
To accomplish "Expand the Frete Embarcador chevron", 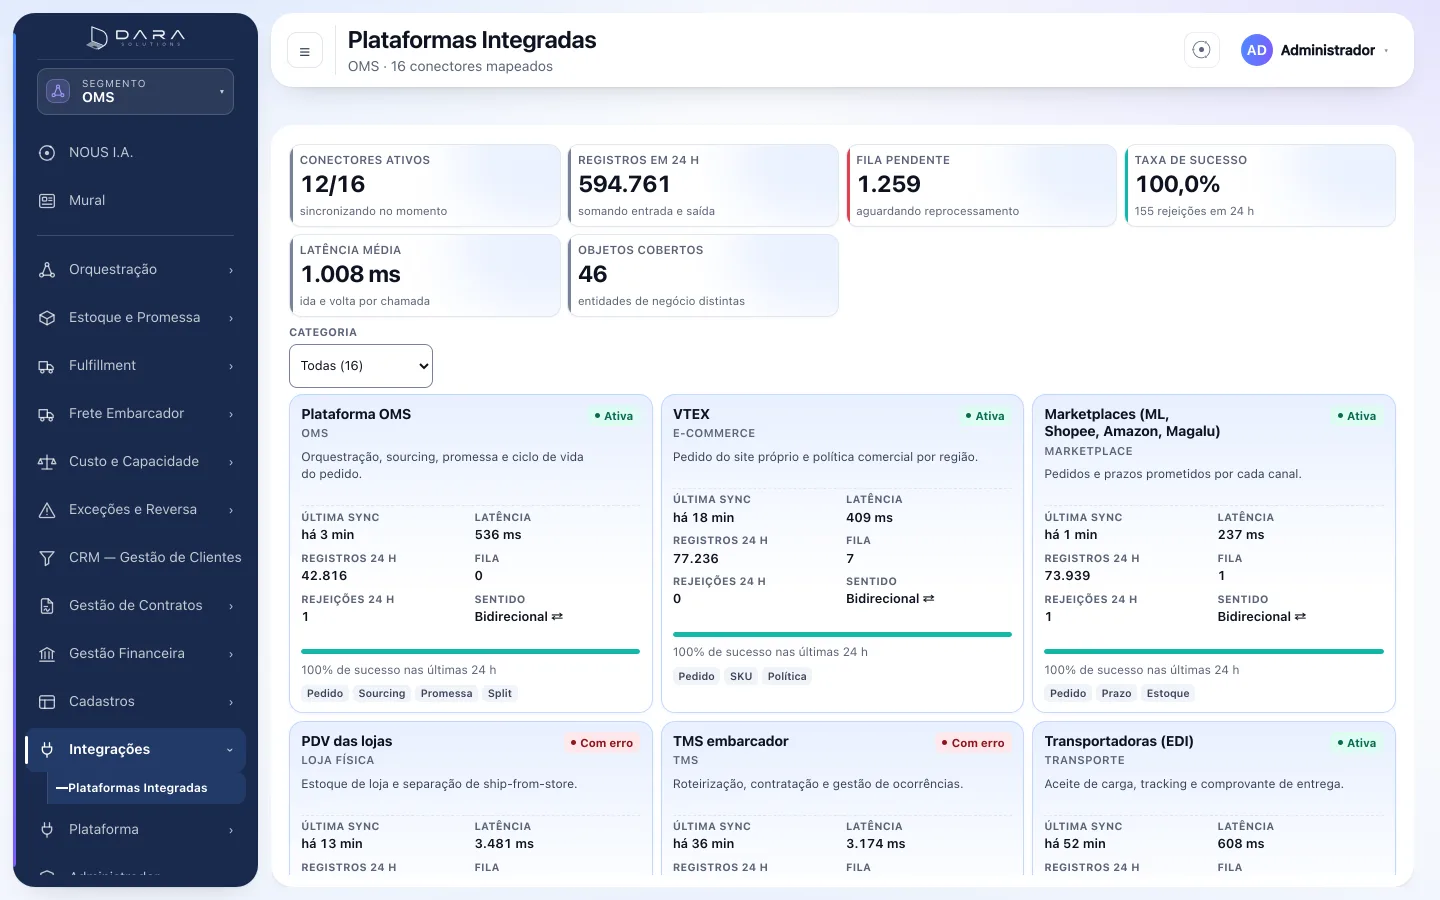I will [231, 414].
